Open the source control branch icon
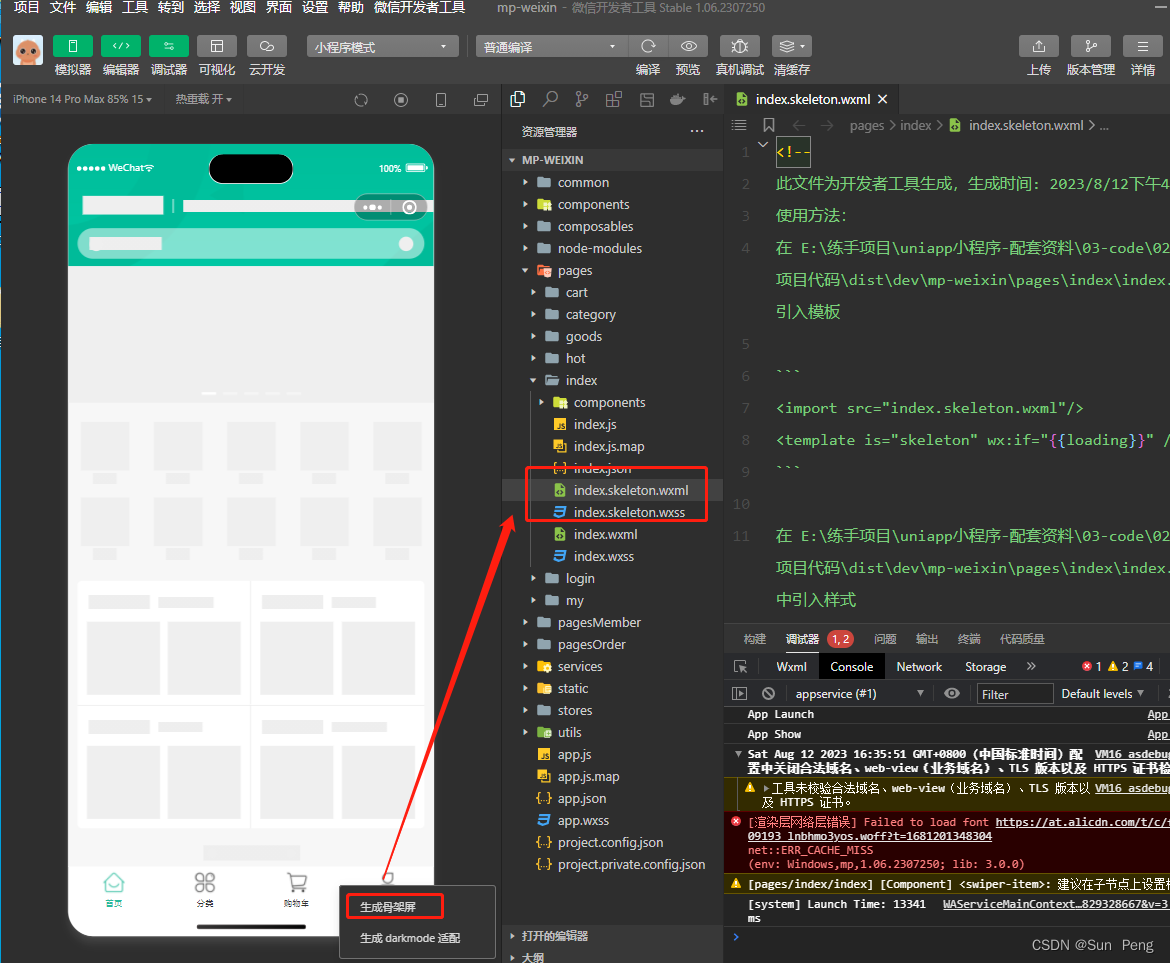The width and height of the screenshot is (1170, 963). [x=582, y=99]
